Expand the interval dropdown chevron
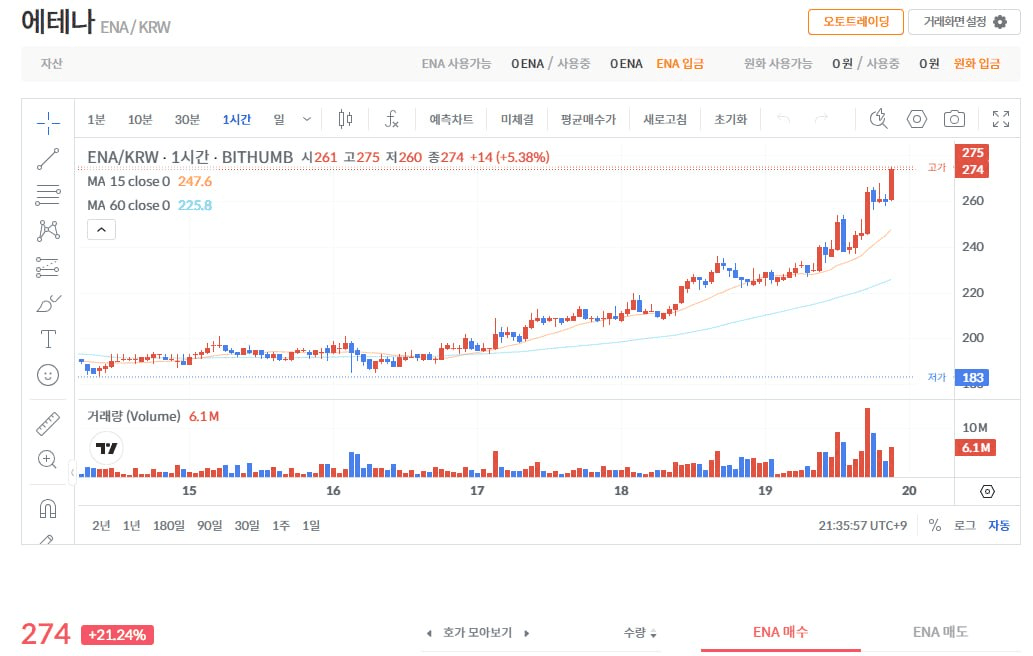This screenshot has height=656, width=1033. pos(306,119)
